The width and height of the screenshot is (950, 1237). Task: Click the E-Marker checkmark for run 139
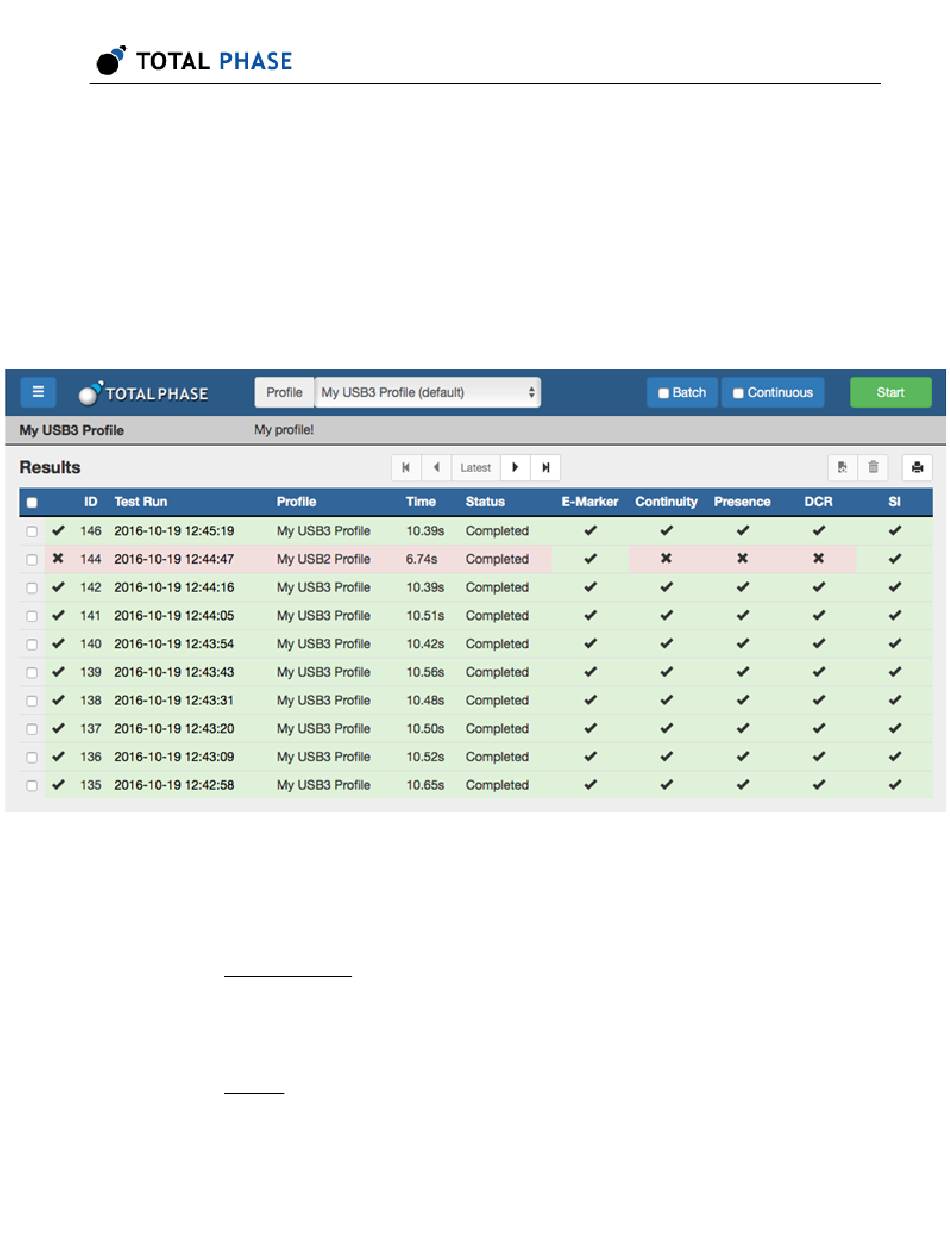click(x=590, y=672)
